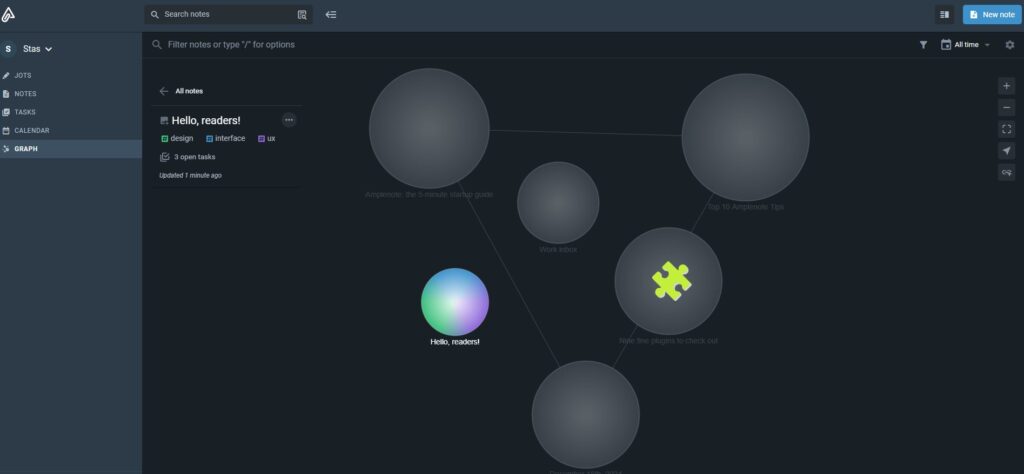Open the Calendar section
The image size is (1024, 474).
pyautogui.click(x=31, y=130)
